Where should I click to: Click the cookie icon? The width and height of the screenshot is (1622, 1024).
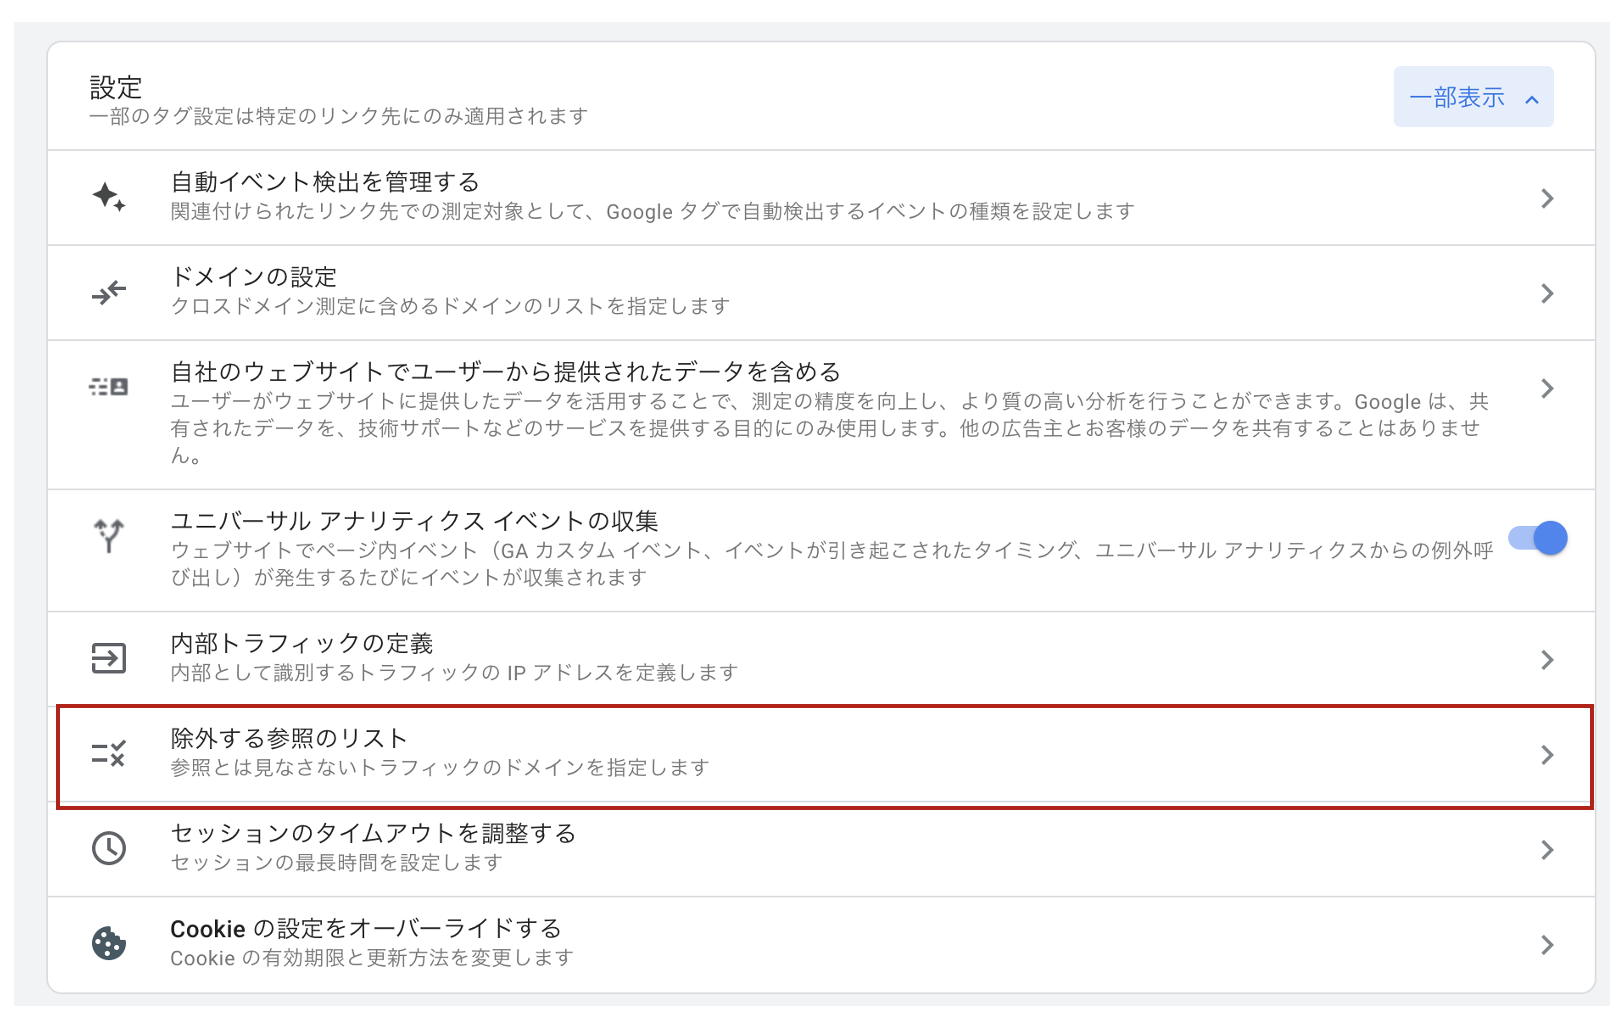point(109,943)
